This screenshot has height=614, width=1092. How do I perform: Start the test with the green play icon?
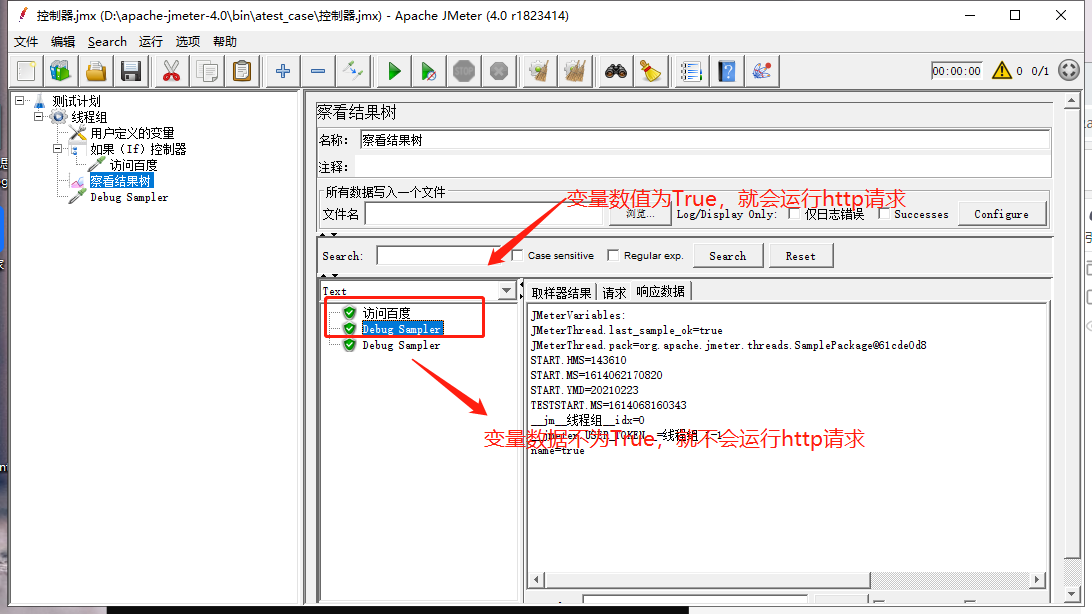coord(394,71)
